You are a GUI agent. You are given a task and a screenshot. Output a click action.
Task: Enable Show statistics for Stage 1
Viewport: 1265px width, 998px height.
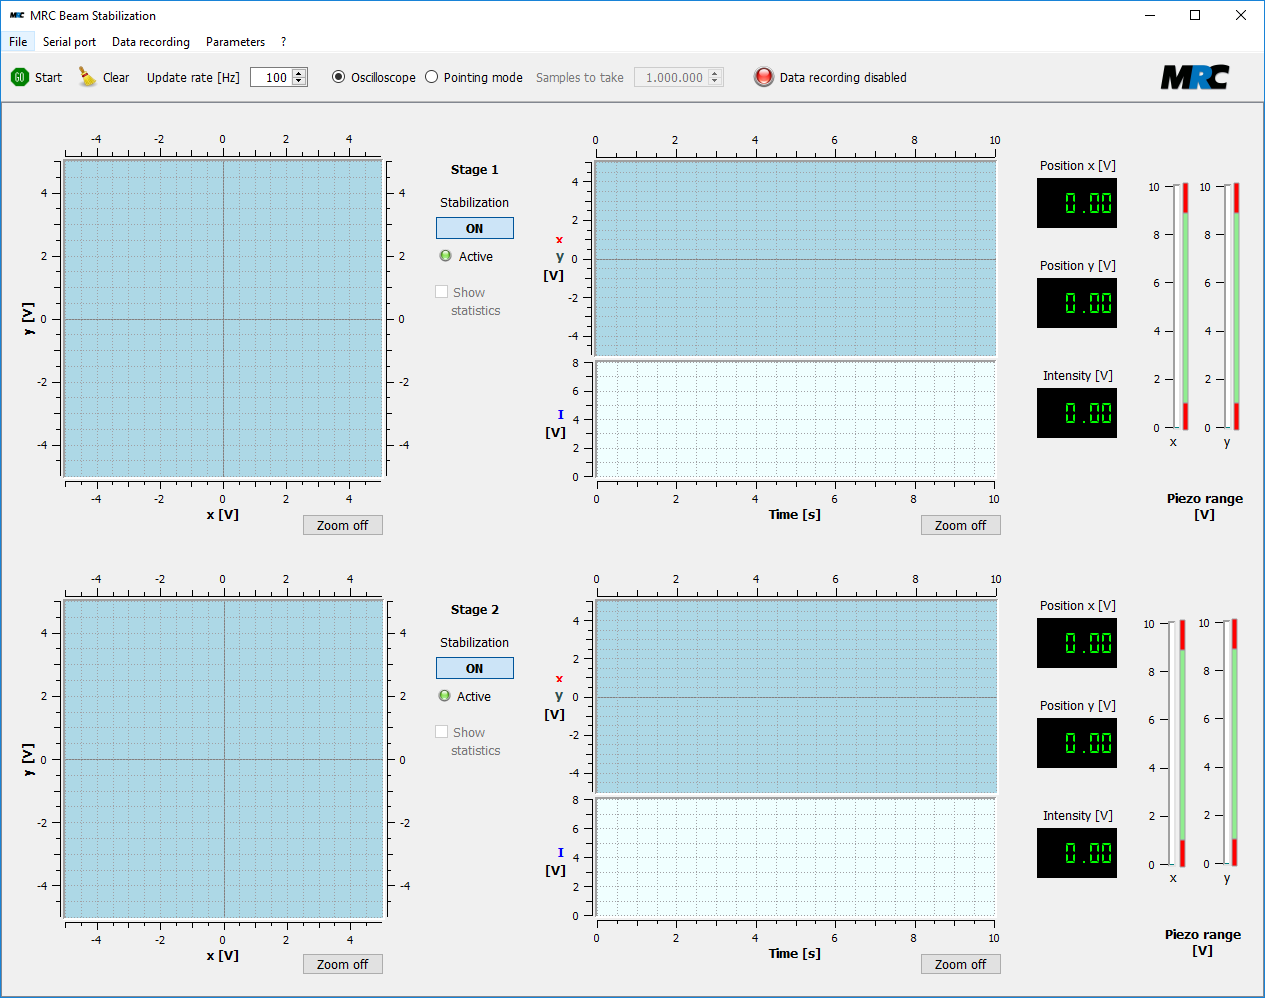pos(441,291)
